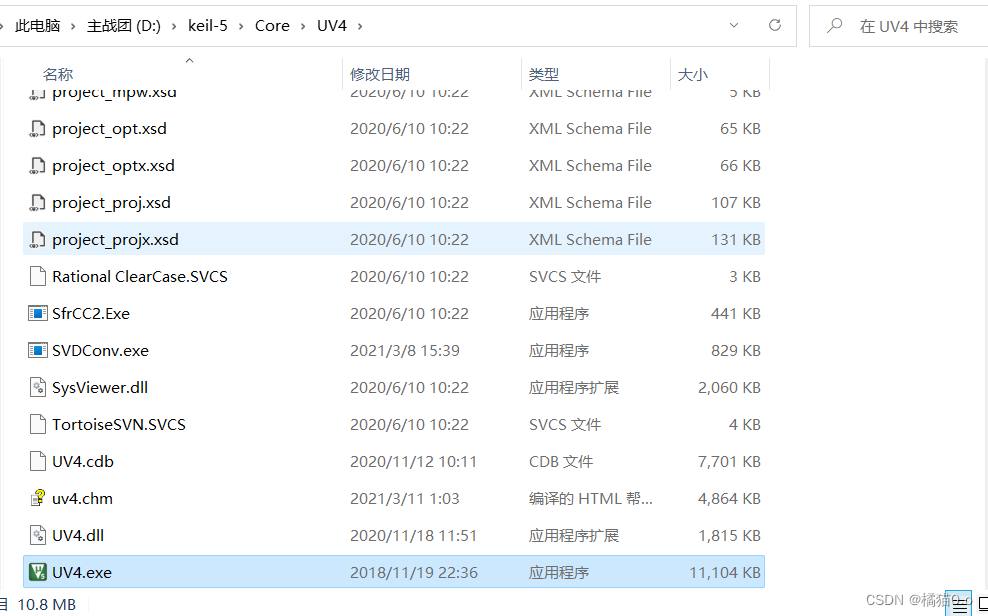Select file TortoiseSVN.SVCS

(x=119, y=425)
